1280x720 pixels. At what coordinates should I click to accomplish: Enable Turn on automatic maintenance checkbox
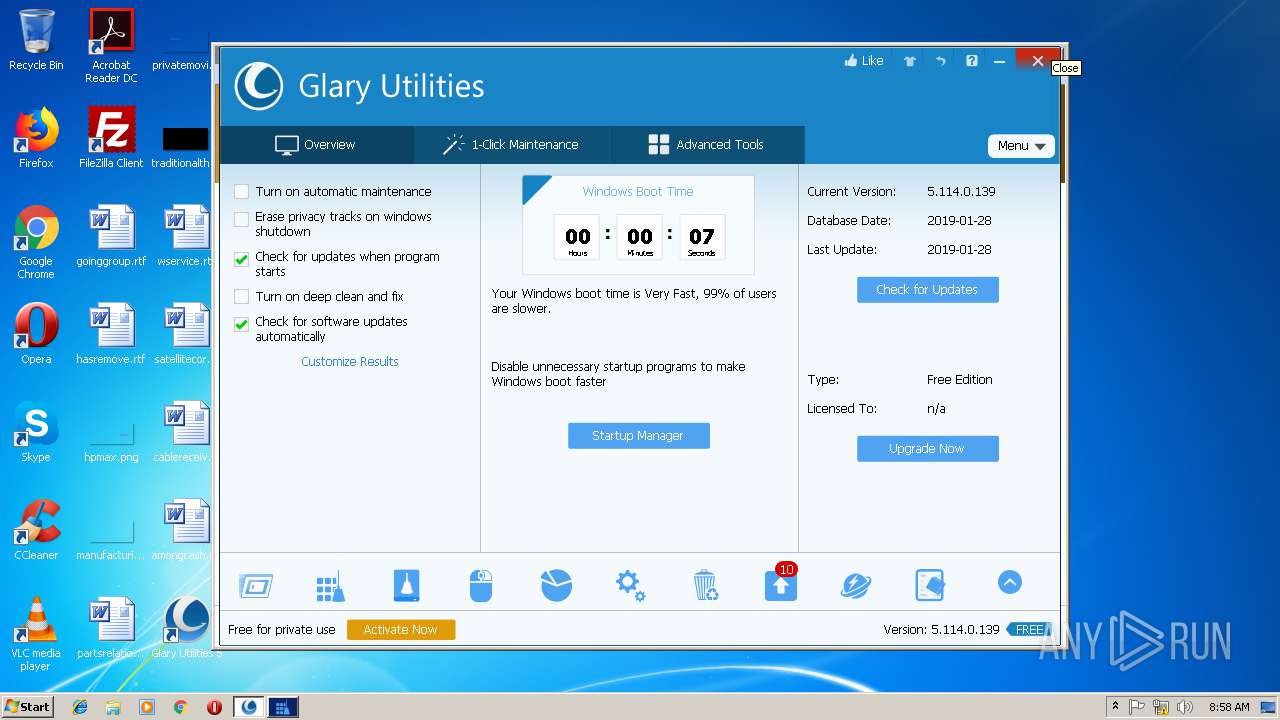coord(241,192)
